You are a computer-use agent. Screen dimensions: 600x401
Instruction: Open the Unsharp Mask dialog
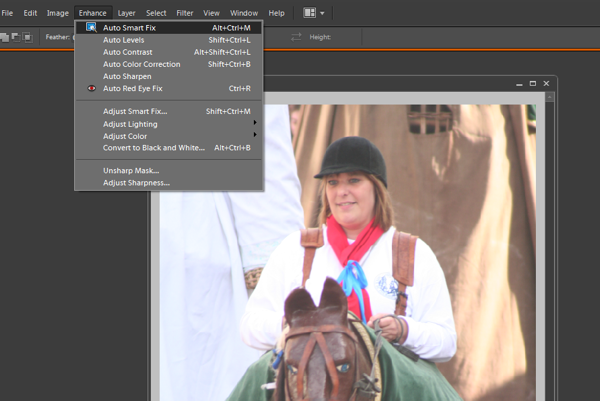130,171
